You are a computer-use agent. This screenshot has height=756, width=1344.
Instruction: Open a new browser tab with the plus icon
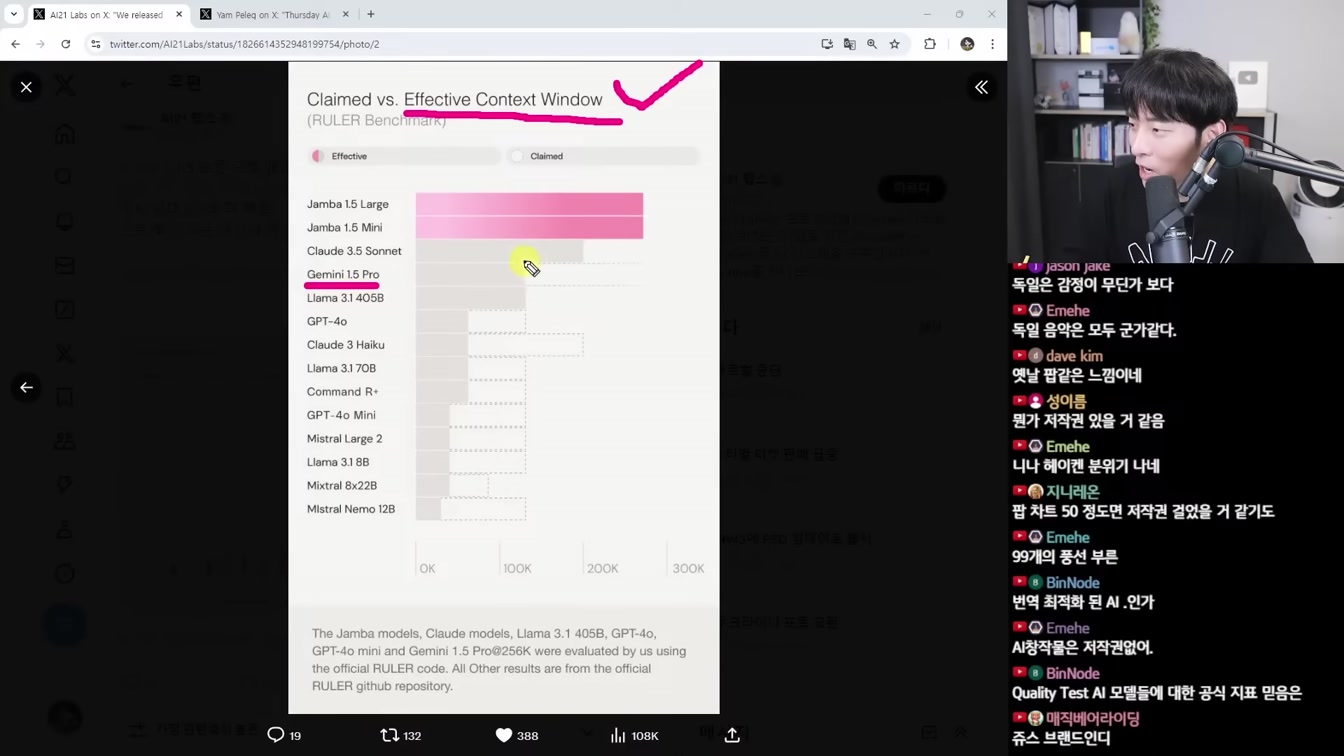pyautogui.click(x=371, y=14)
